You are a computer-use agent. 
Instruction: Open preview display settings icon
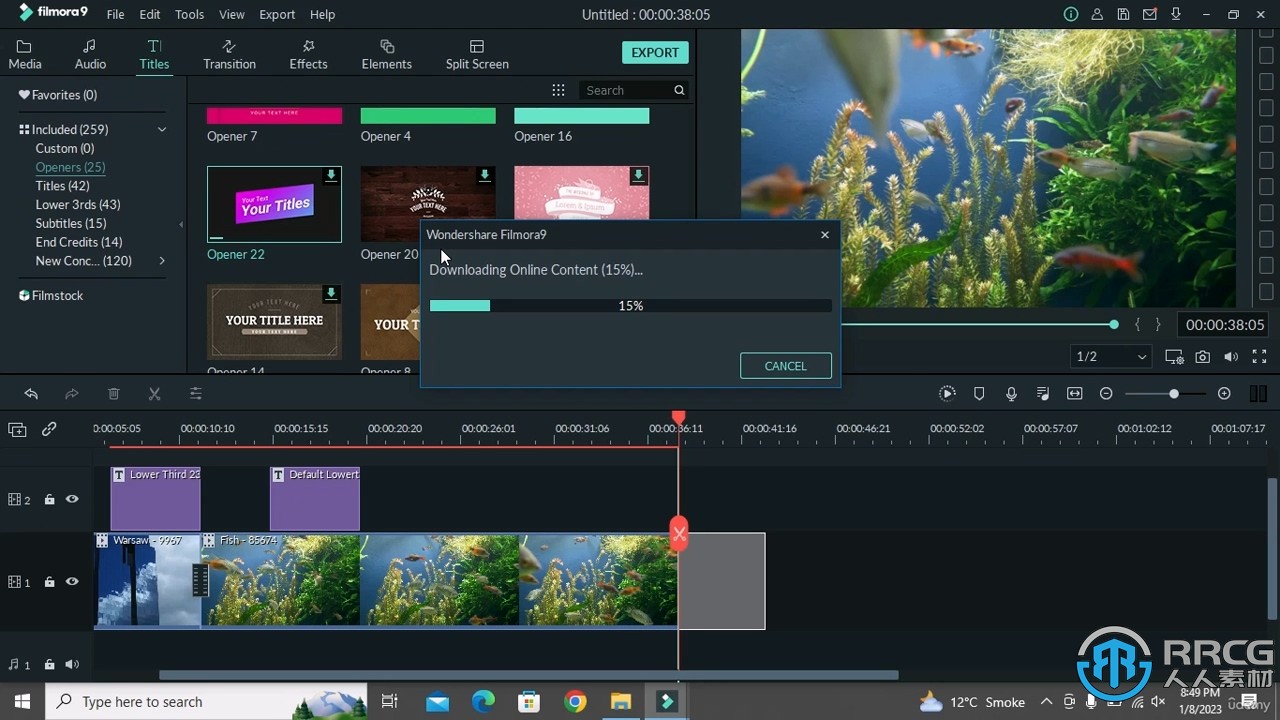tap(1174, 357)
